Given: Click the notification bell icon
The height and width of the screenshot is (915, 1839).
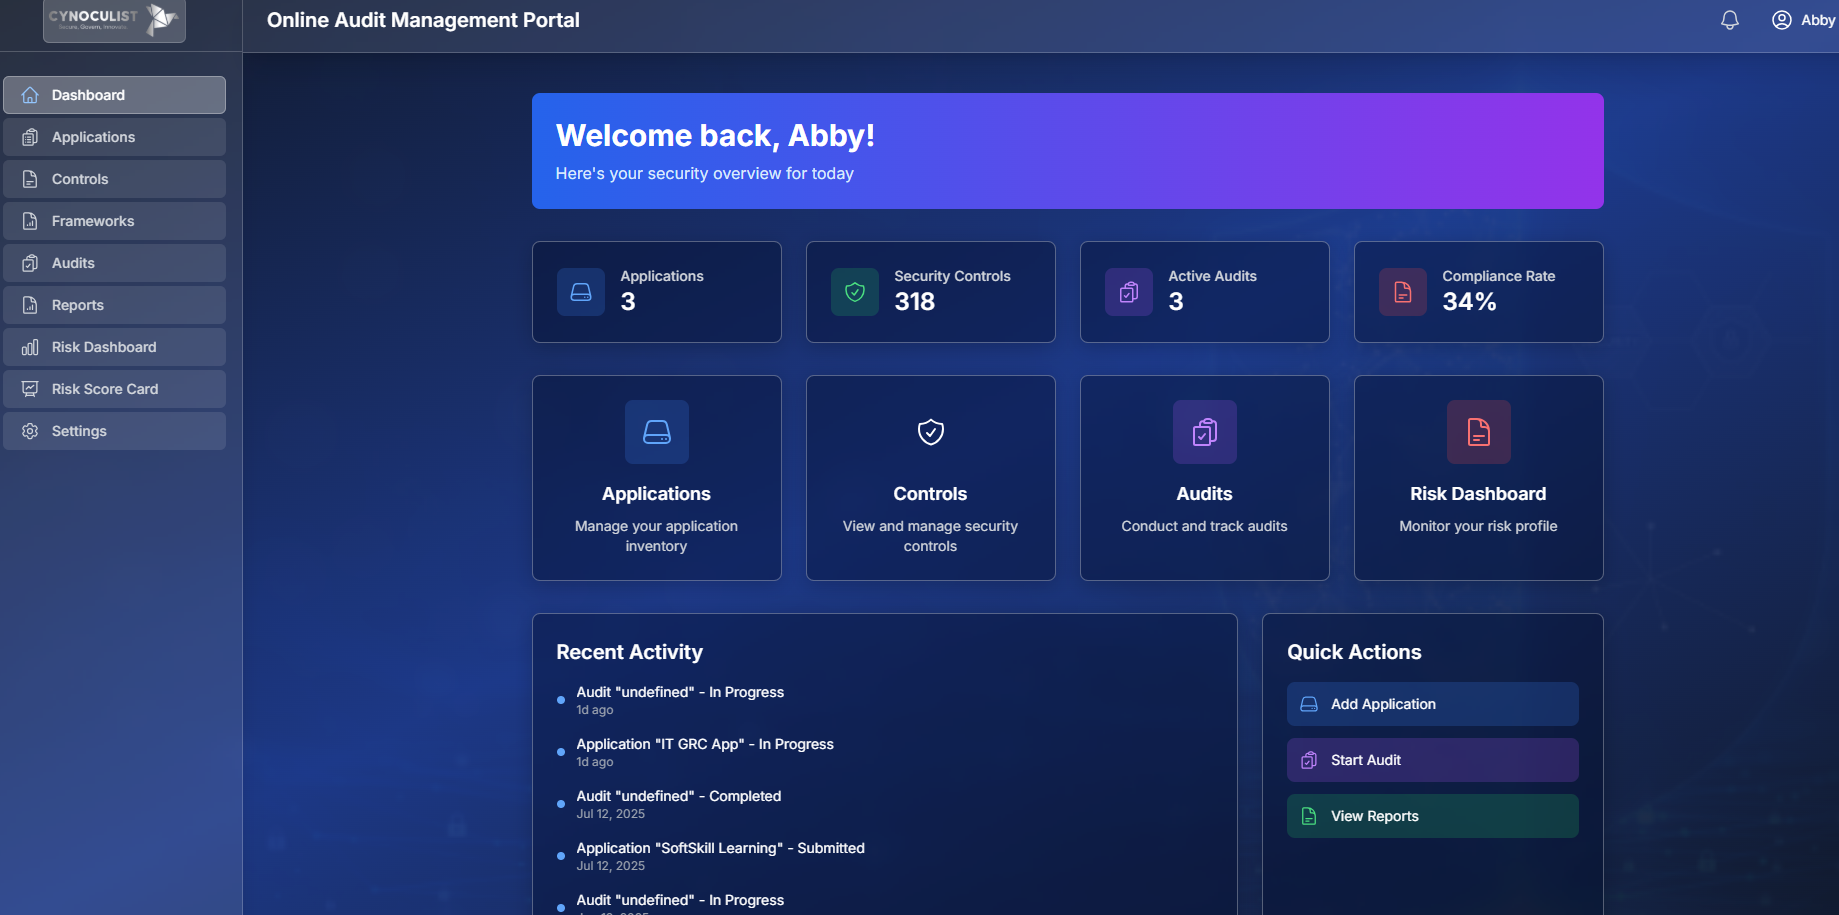Looking at the screenshot, I should [x=1731, y=19].
